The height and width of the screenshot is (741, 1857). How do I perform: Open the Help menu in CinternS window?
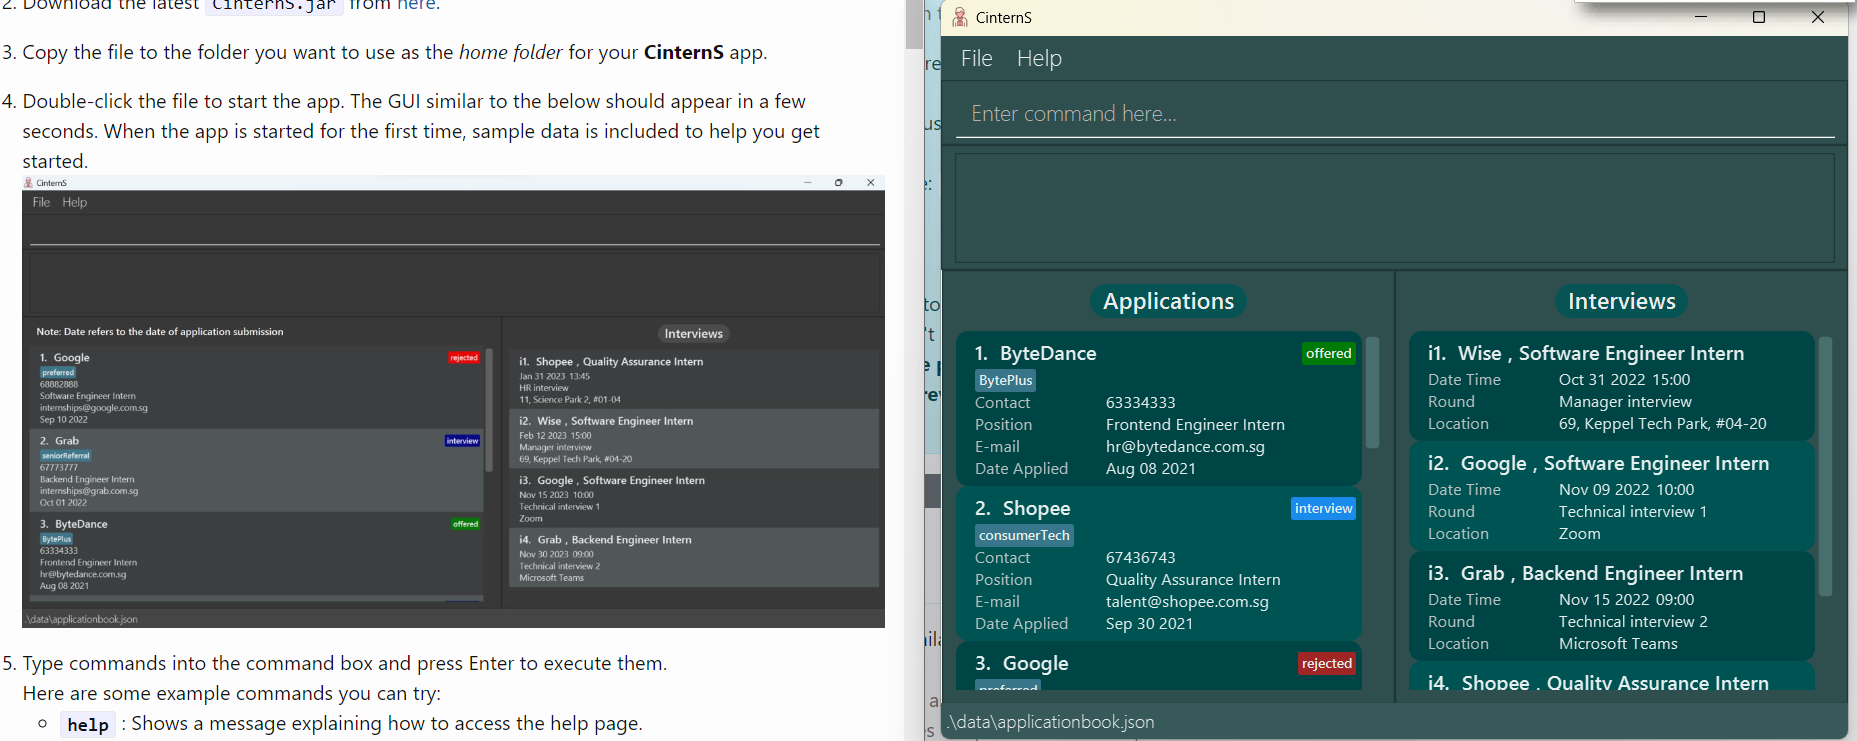pos(1039,59)
